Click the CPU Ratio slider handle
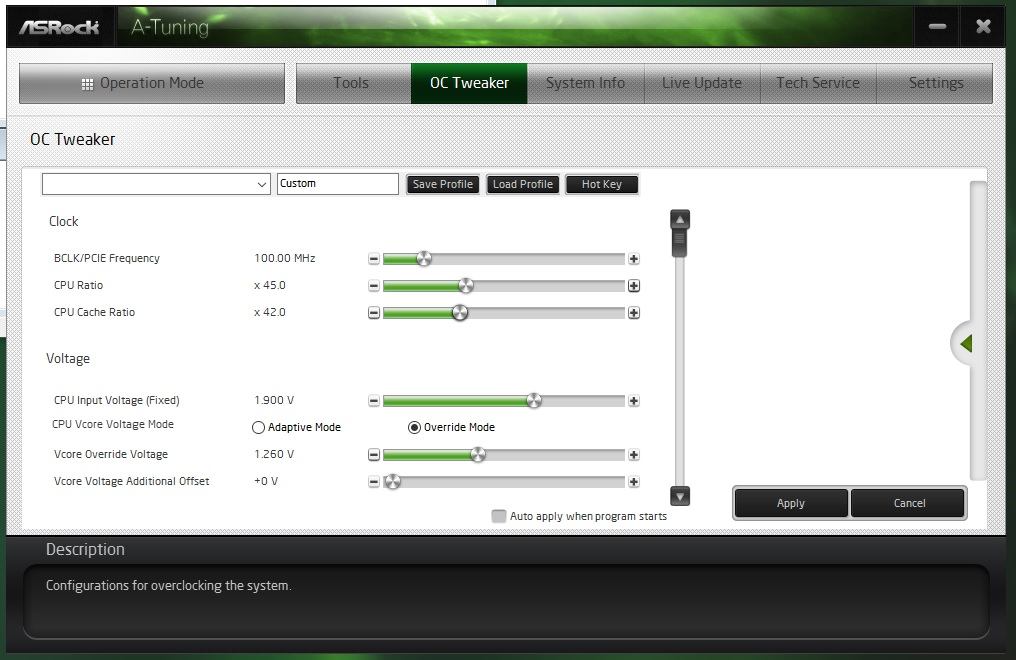Viewport: 1016px width, 660px height. (x=466, y=286)
